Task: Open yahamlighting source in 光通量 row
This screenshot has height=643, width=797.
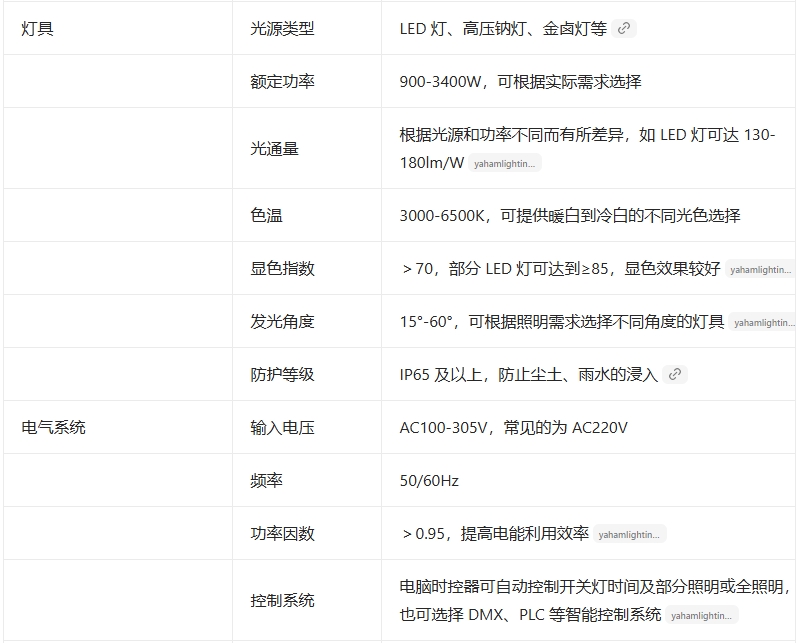Action: (x=505, y=163)
